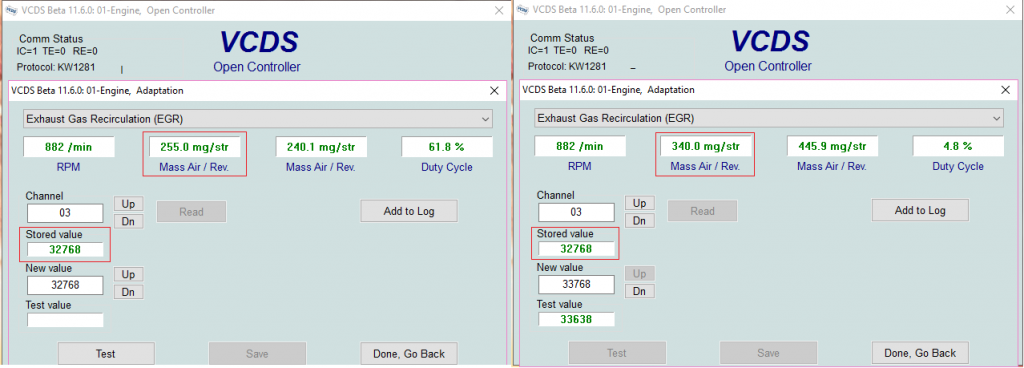The height and width of the screenshot is (368, 1024).
Task: Click 882 /min RPM value in right window
Action: click(x=580, y=147)
